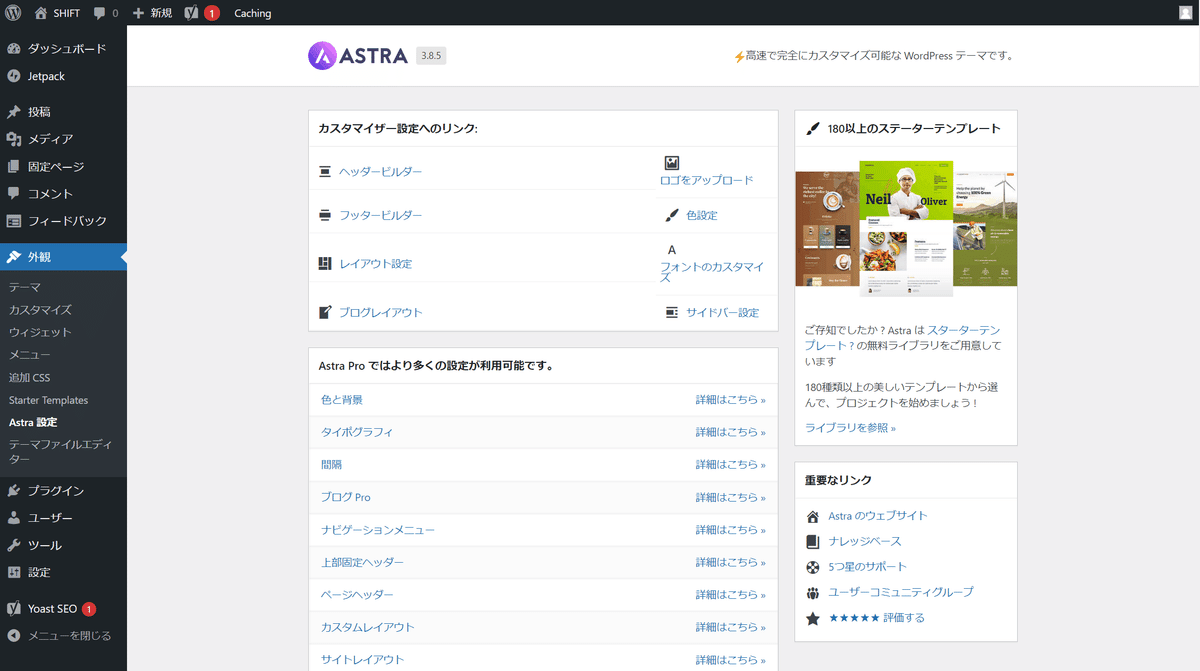This screenshot has height=671, width=1200.
Task: Open テーマ submenu item
Action: click(x=25, y=287)
